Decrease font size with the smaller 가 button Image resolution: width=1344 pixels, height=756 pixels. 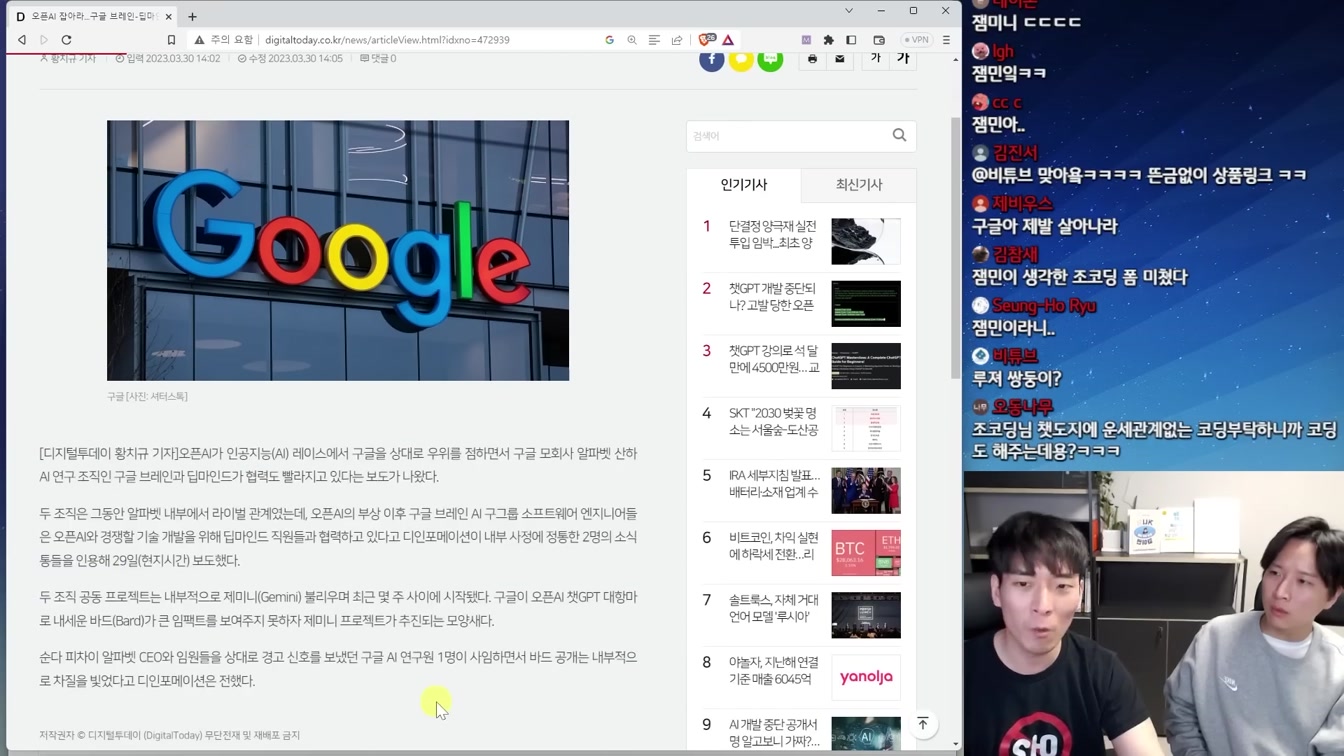click(x=876, y=59)
